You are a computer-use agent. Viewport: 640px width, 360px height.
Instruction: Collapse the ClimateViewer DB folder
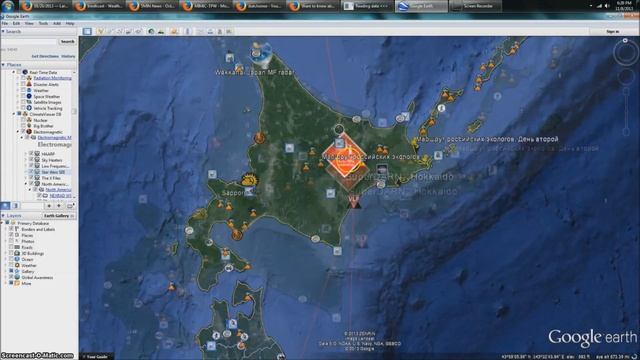pos(13,114)
